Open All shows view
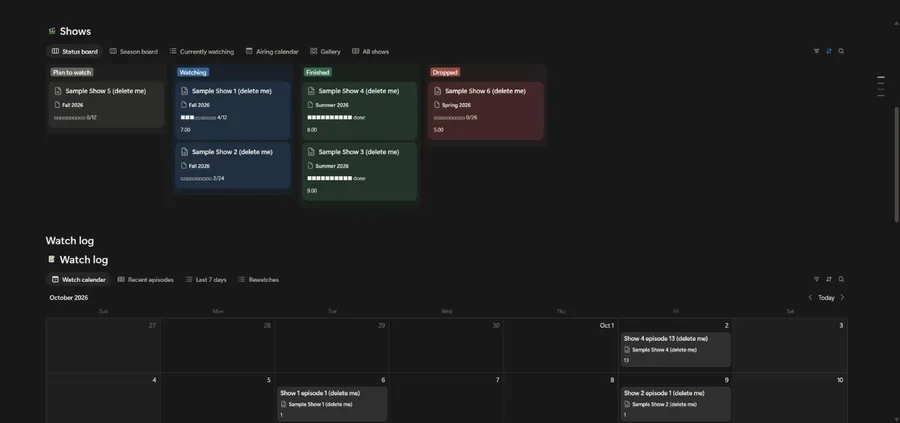The width and height of the screenshot is (900, 423). coord(370,51)
